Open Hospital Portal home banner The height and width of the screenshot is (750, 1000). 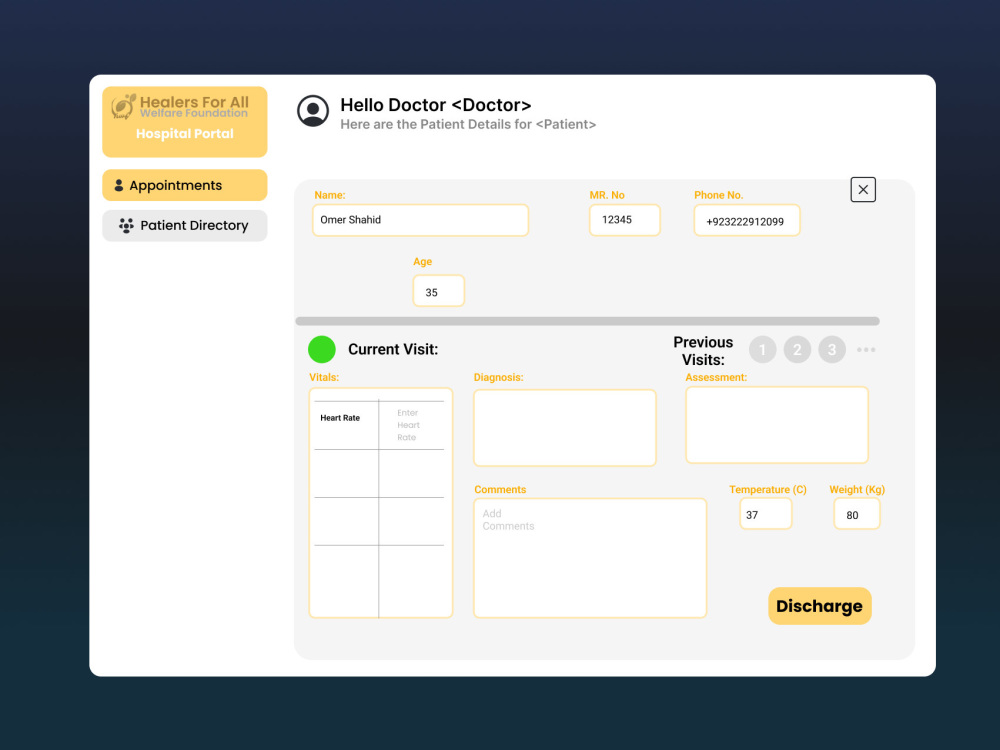pyautogui.click(x=184, y=122)
